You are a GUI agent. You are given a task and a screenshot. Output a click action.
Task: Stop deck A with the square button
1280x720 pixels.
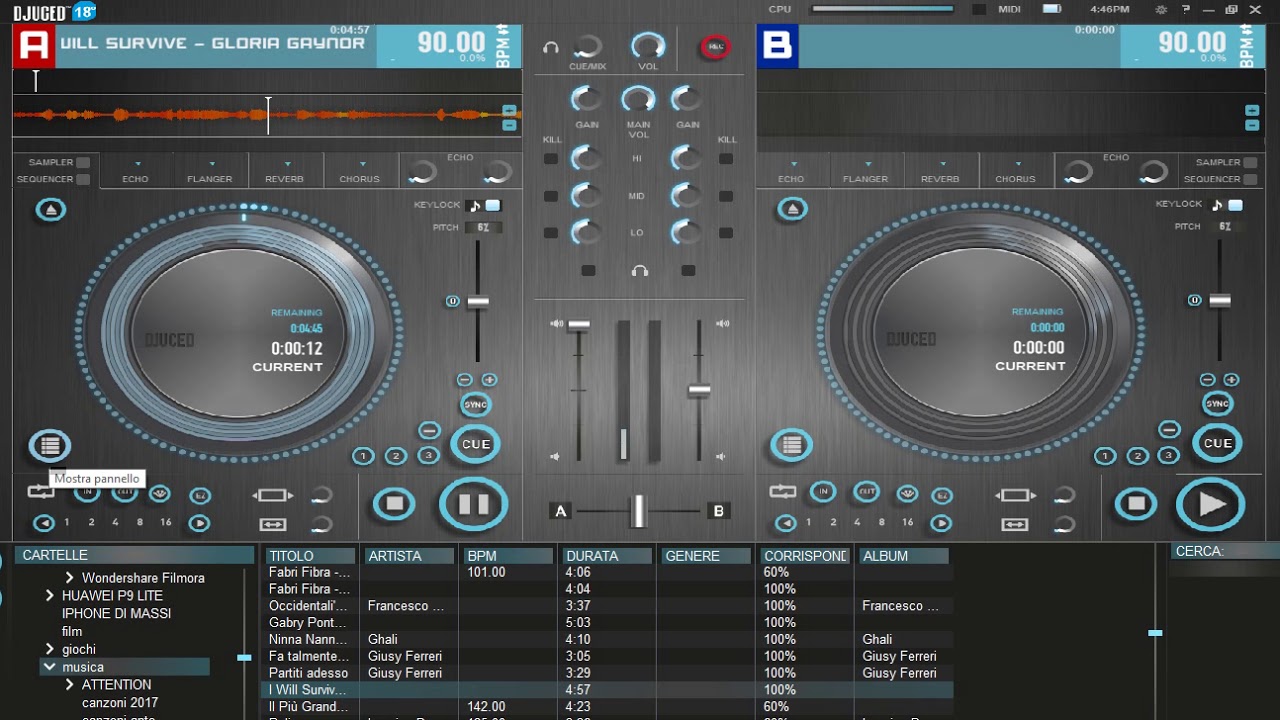coord(394,503)
